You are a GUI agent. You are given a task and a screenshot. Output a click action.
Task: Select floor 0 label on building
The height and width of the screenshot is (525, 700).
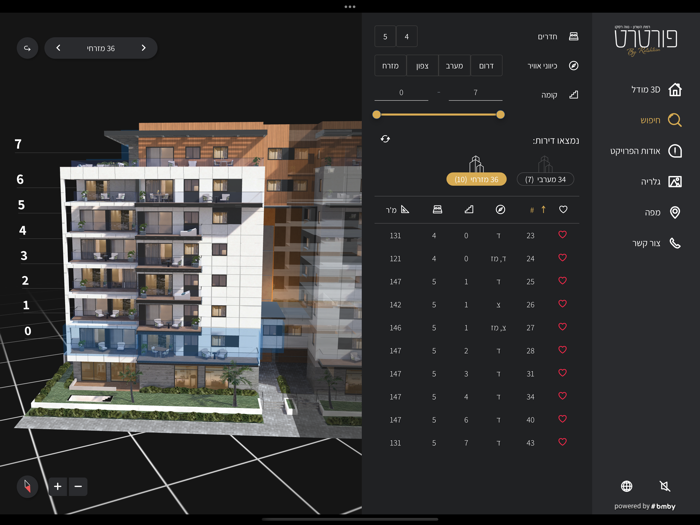coord(28,331)
